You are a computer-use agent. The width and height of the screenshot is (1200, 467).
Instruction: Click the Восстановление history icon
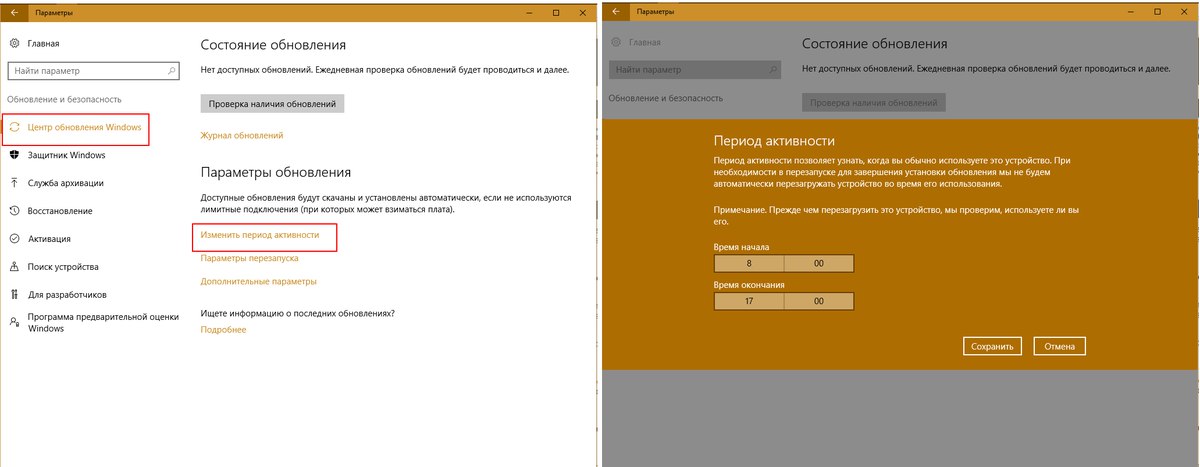(x=14, y=211)
